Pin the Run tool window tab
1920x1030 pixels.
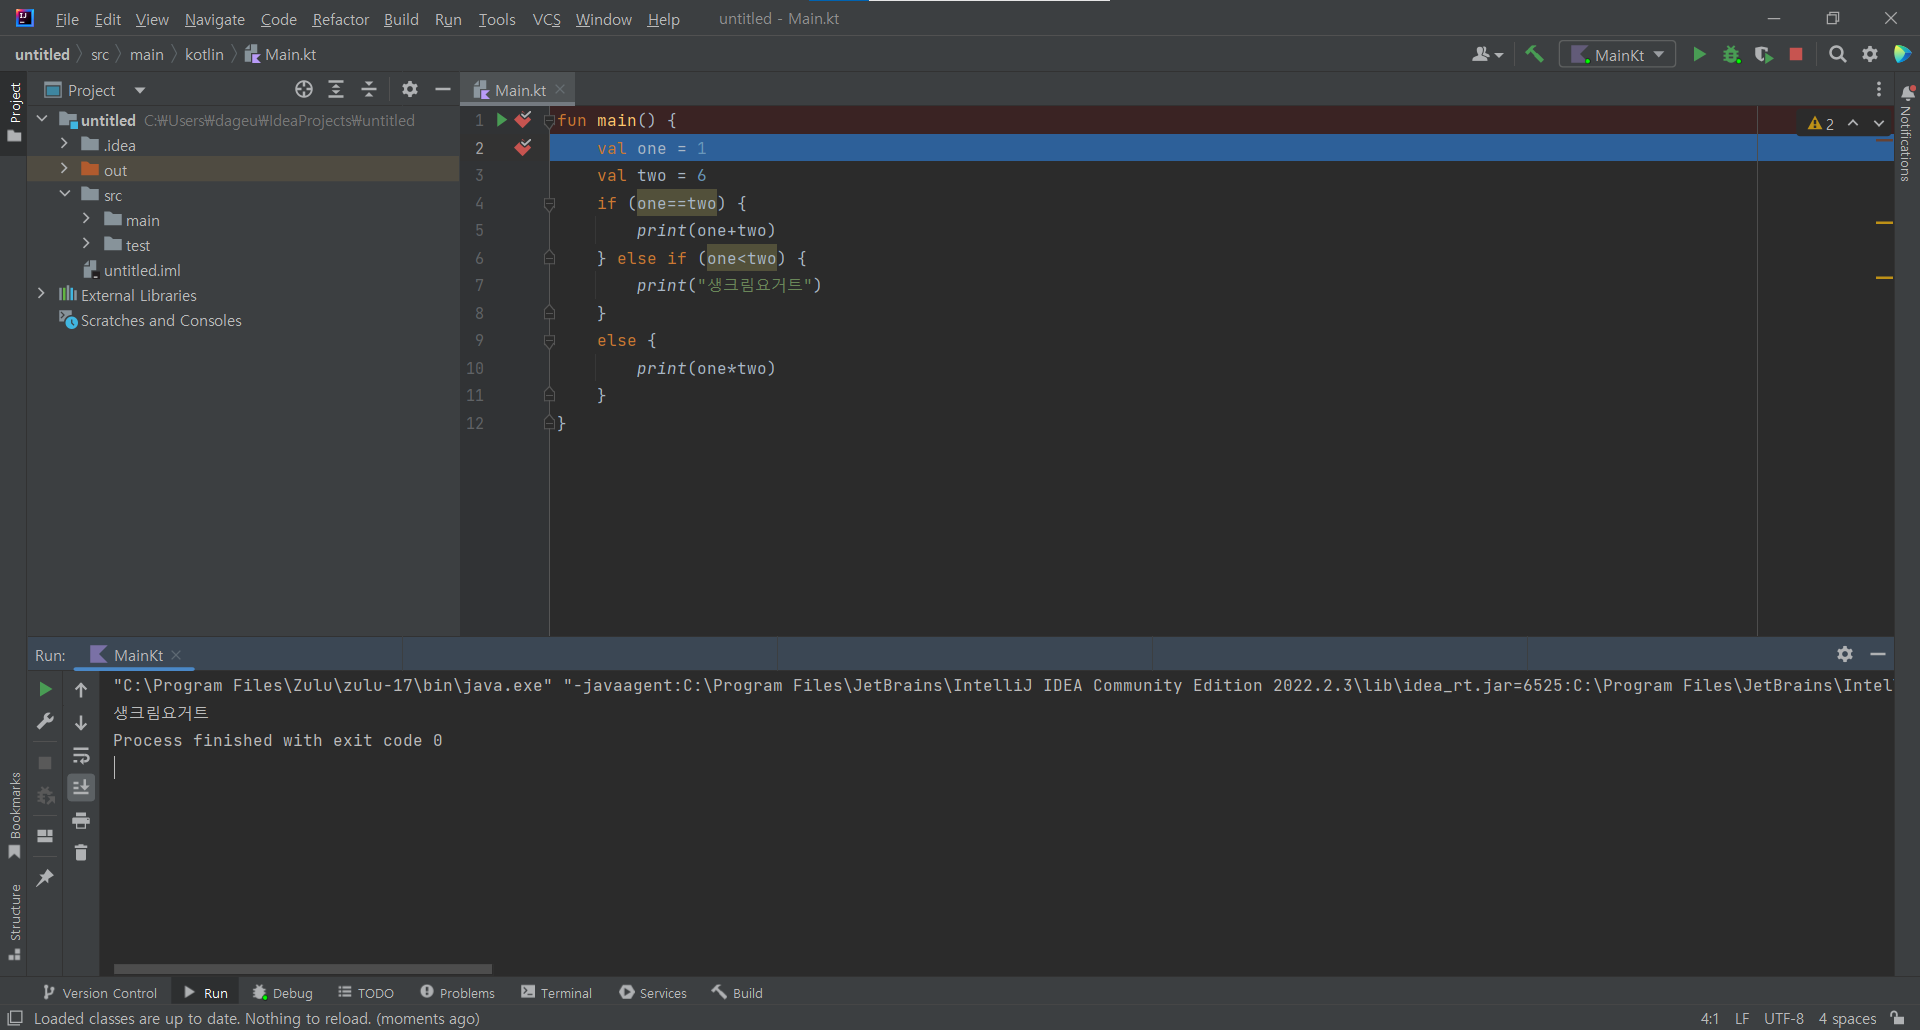(x=44, y=876)
